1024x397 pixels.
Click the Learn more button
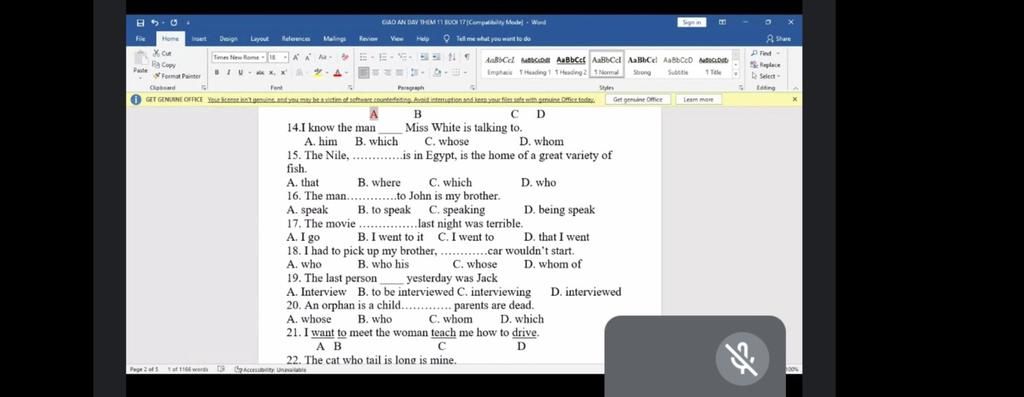698,99
